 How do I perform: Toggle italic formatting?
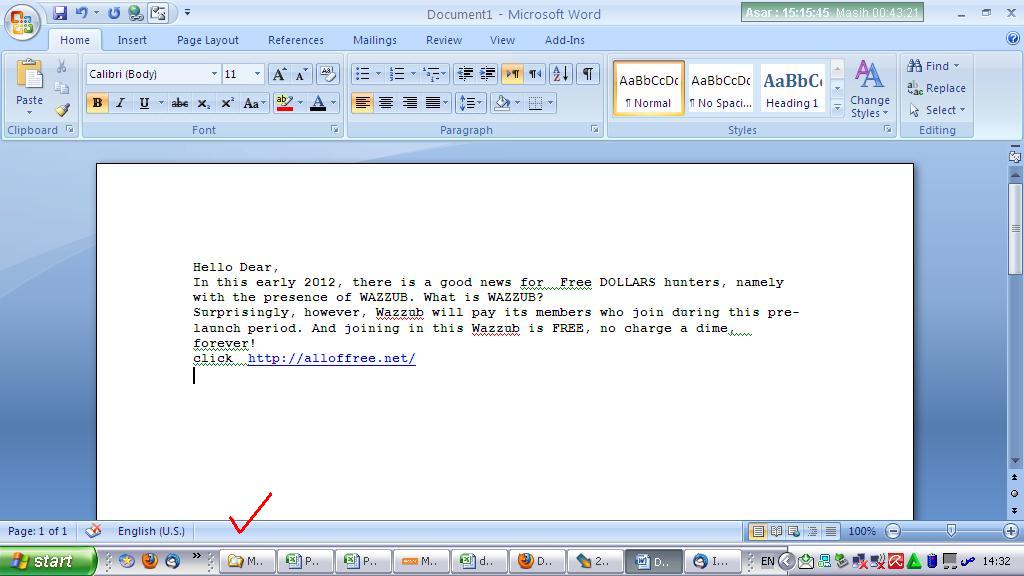coord(120,103)
